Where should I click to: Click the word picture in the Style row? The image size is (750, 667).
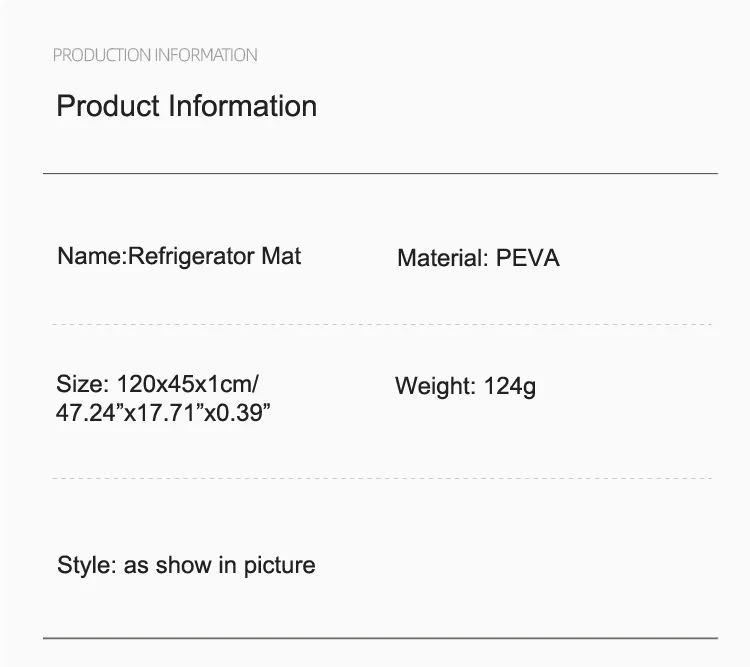coord(279,565)
